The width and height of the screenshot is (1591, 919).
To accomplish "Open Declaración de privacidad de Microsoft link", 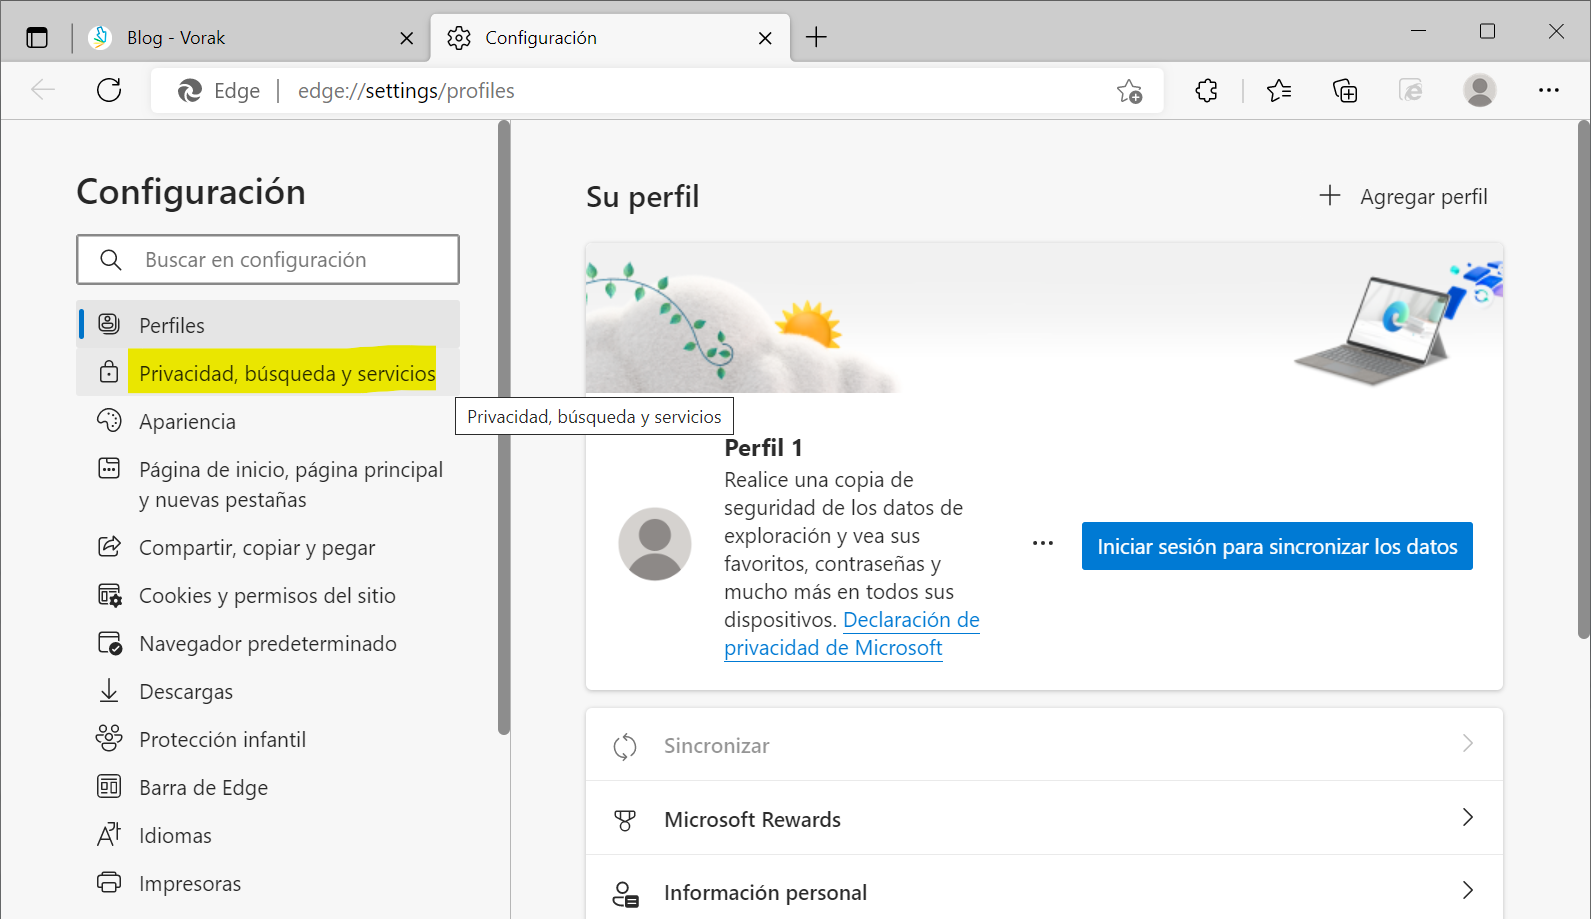I will [x=852, y=634].
